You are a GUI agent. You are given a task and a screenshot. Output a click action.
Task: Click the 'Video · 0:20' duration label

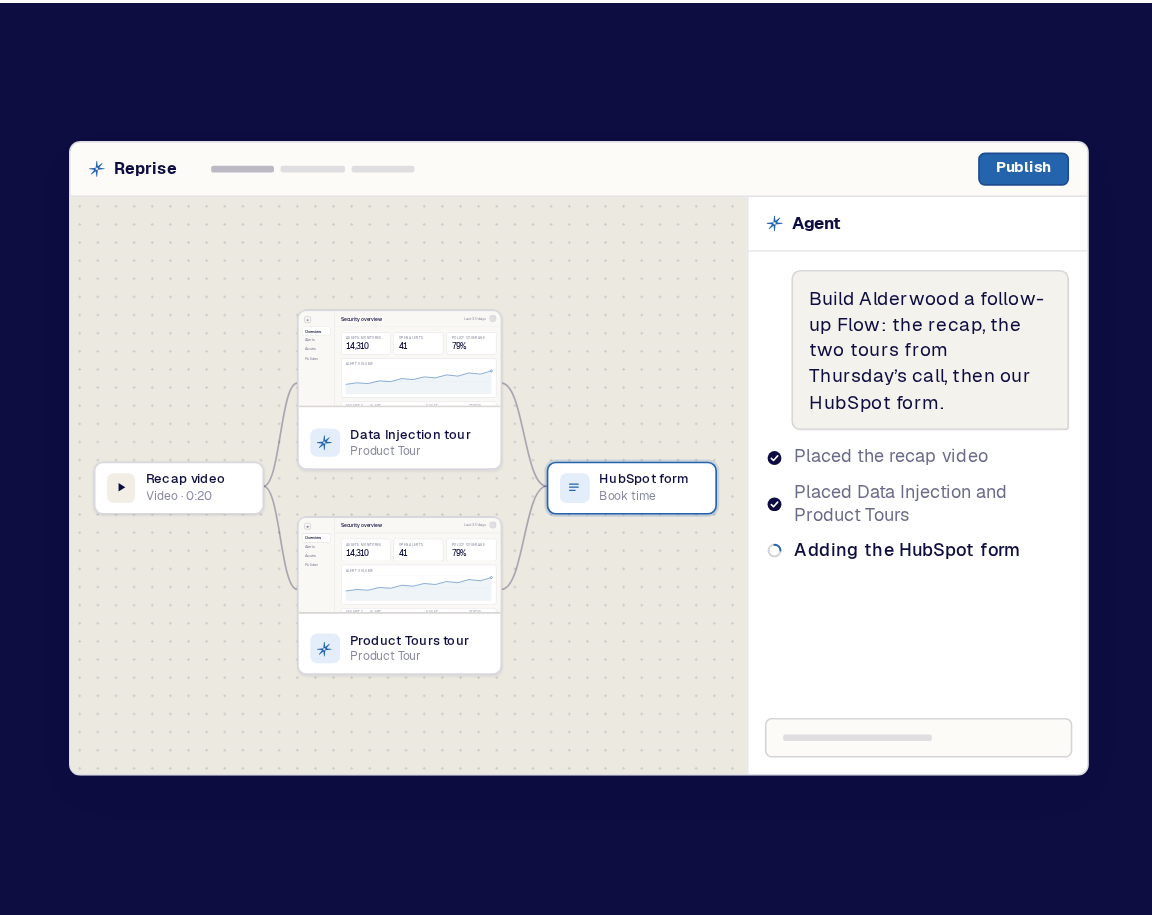pos(179,496)
